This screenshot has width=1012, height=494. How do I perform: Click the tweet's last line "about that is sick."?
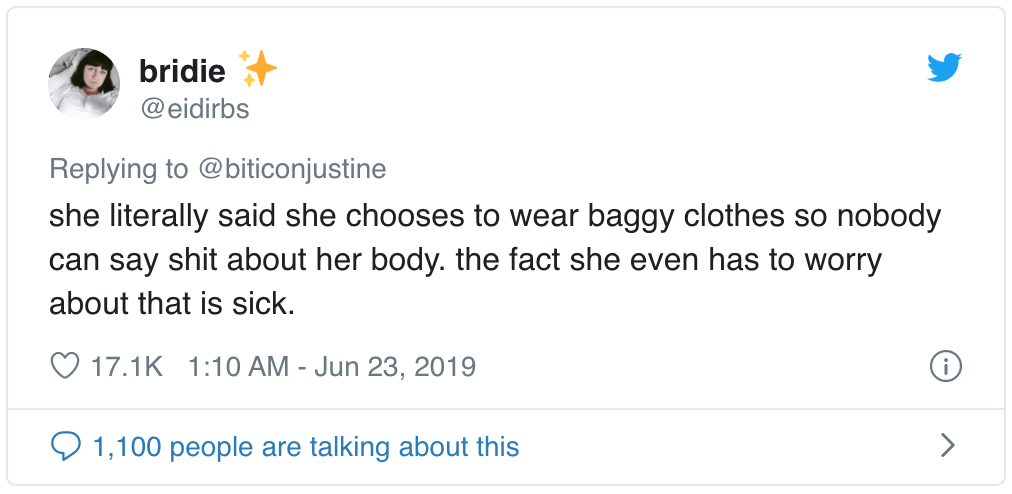tap(172, 304)
